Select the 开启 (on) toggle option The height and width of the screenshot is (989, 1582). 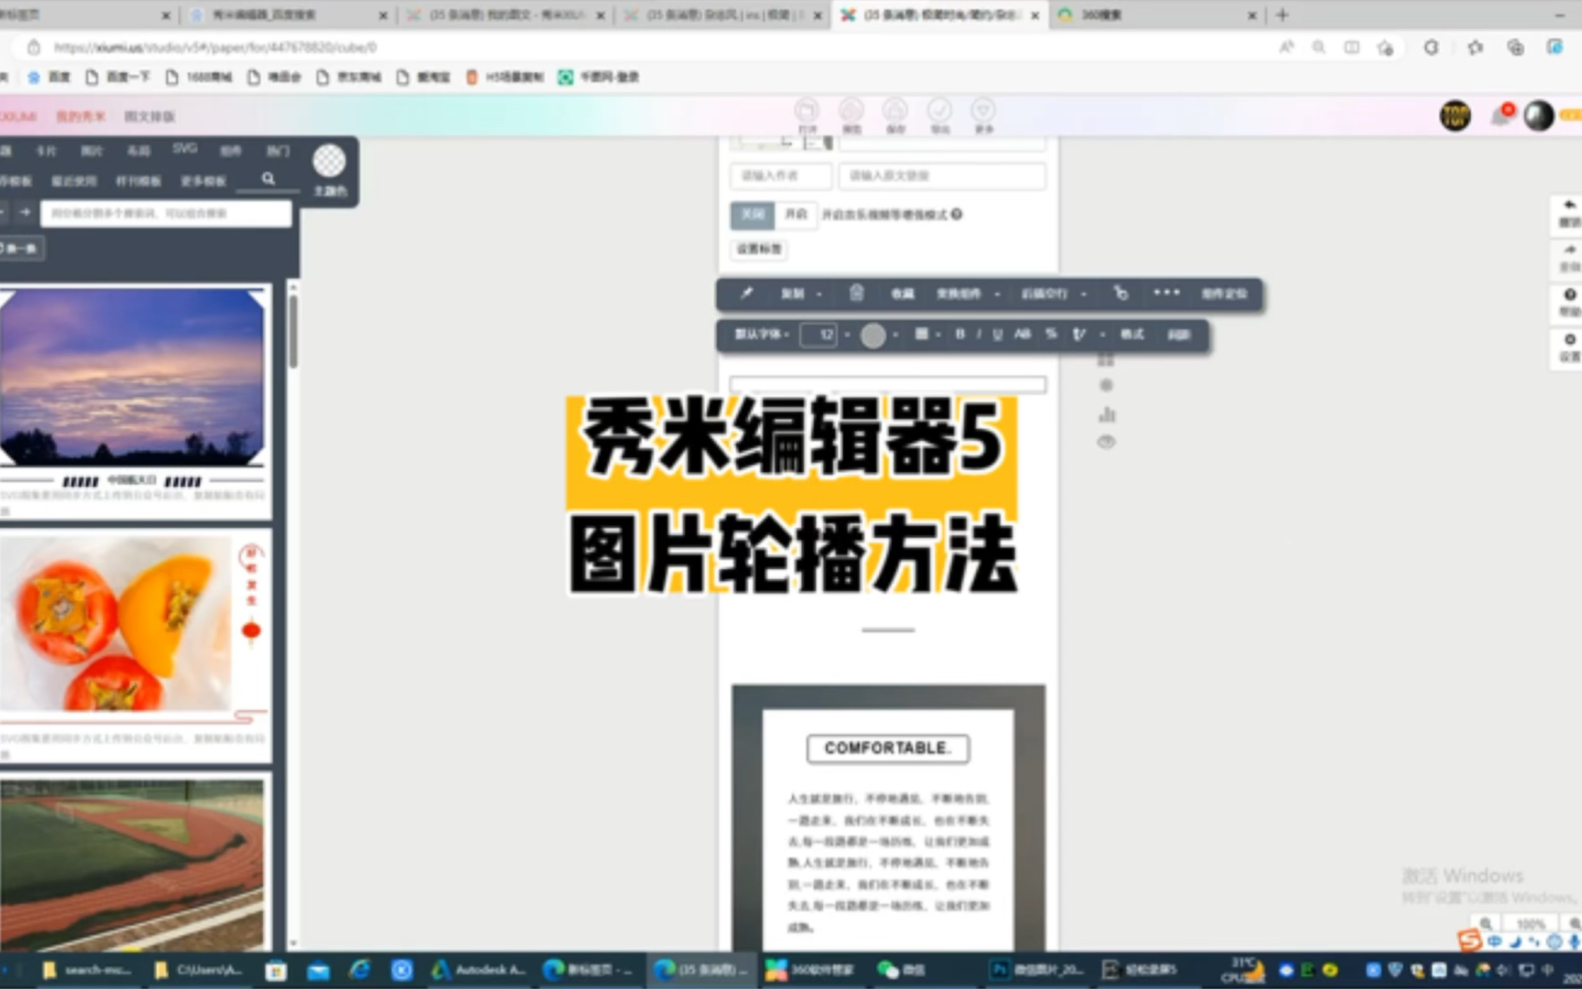click(x=796, y=214)
